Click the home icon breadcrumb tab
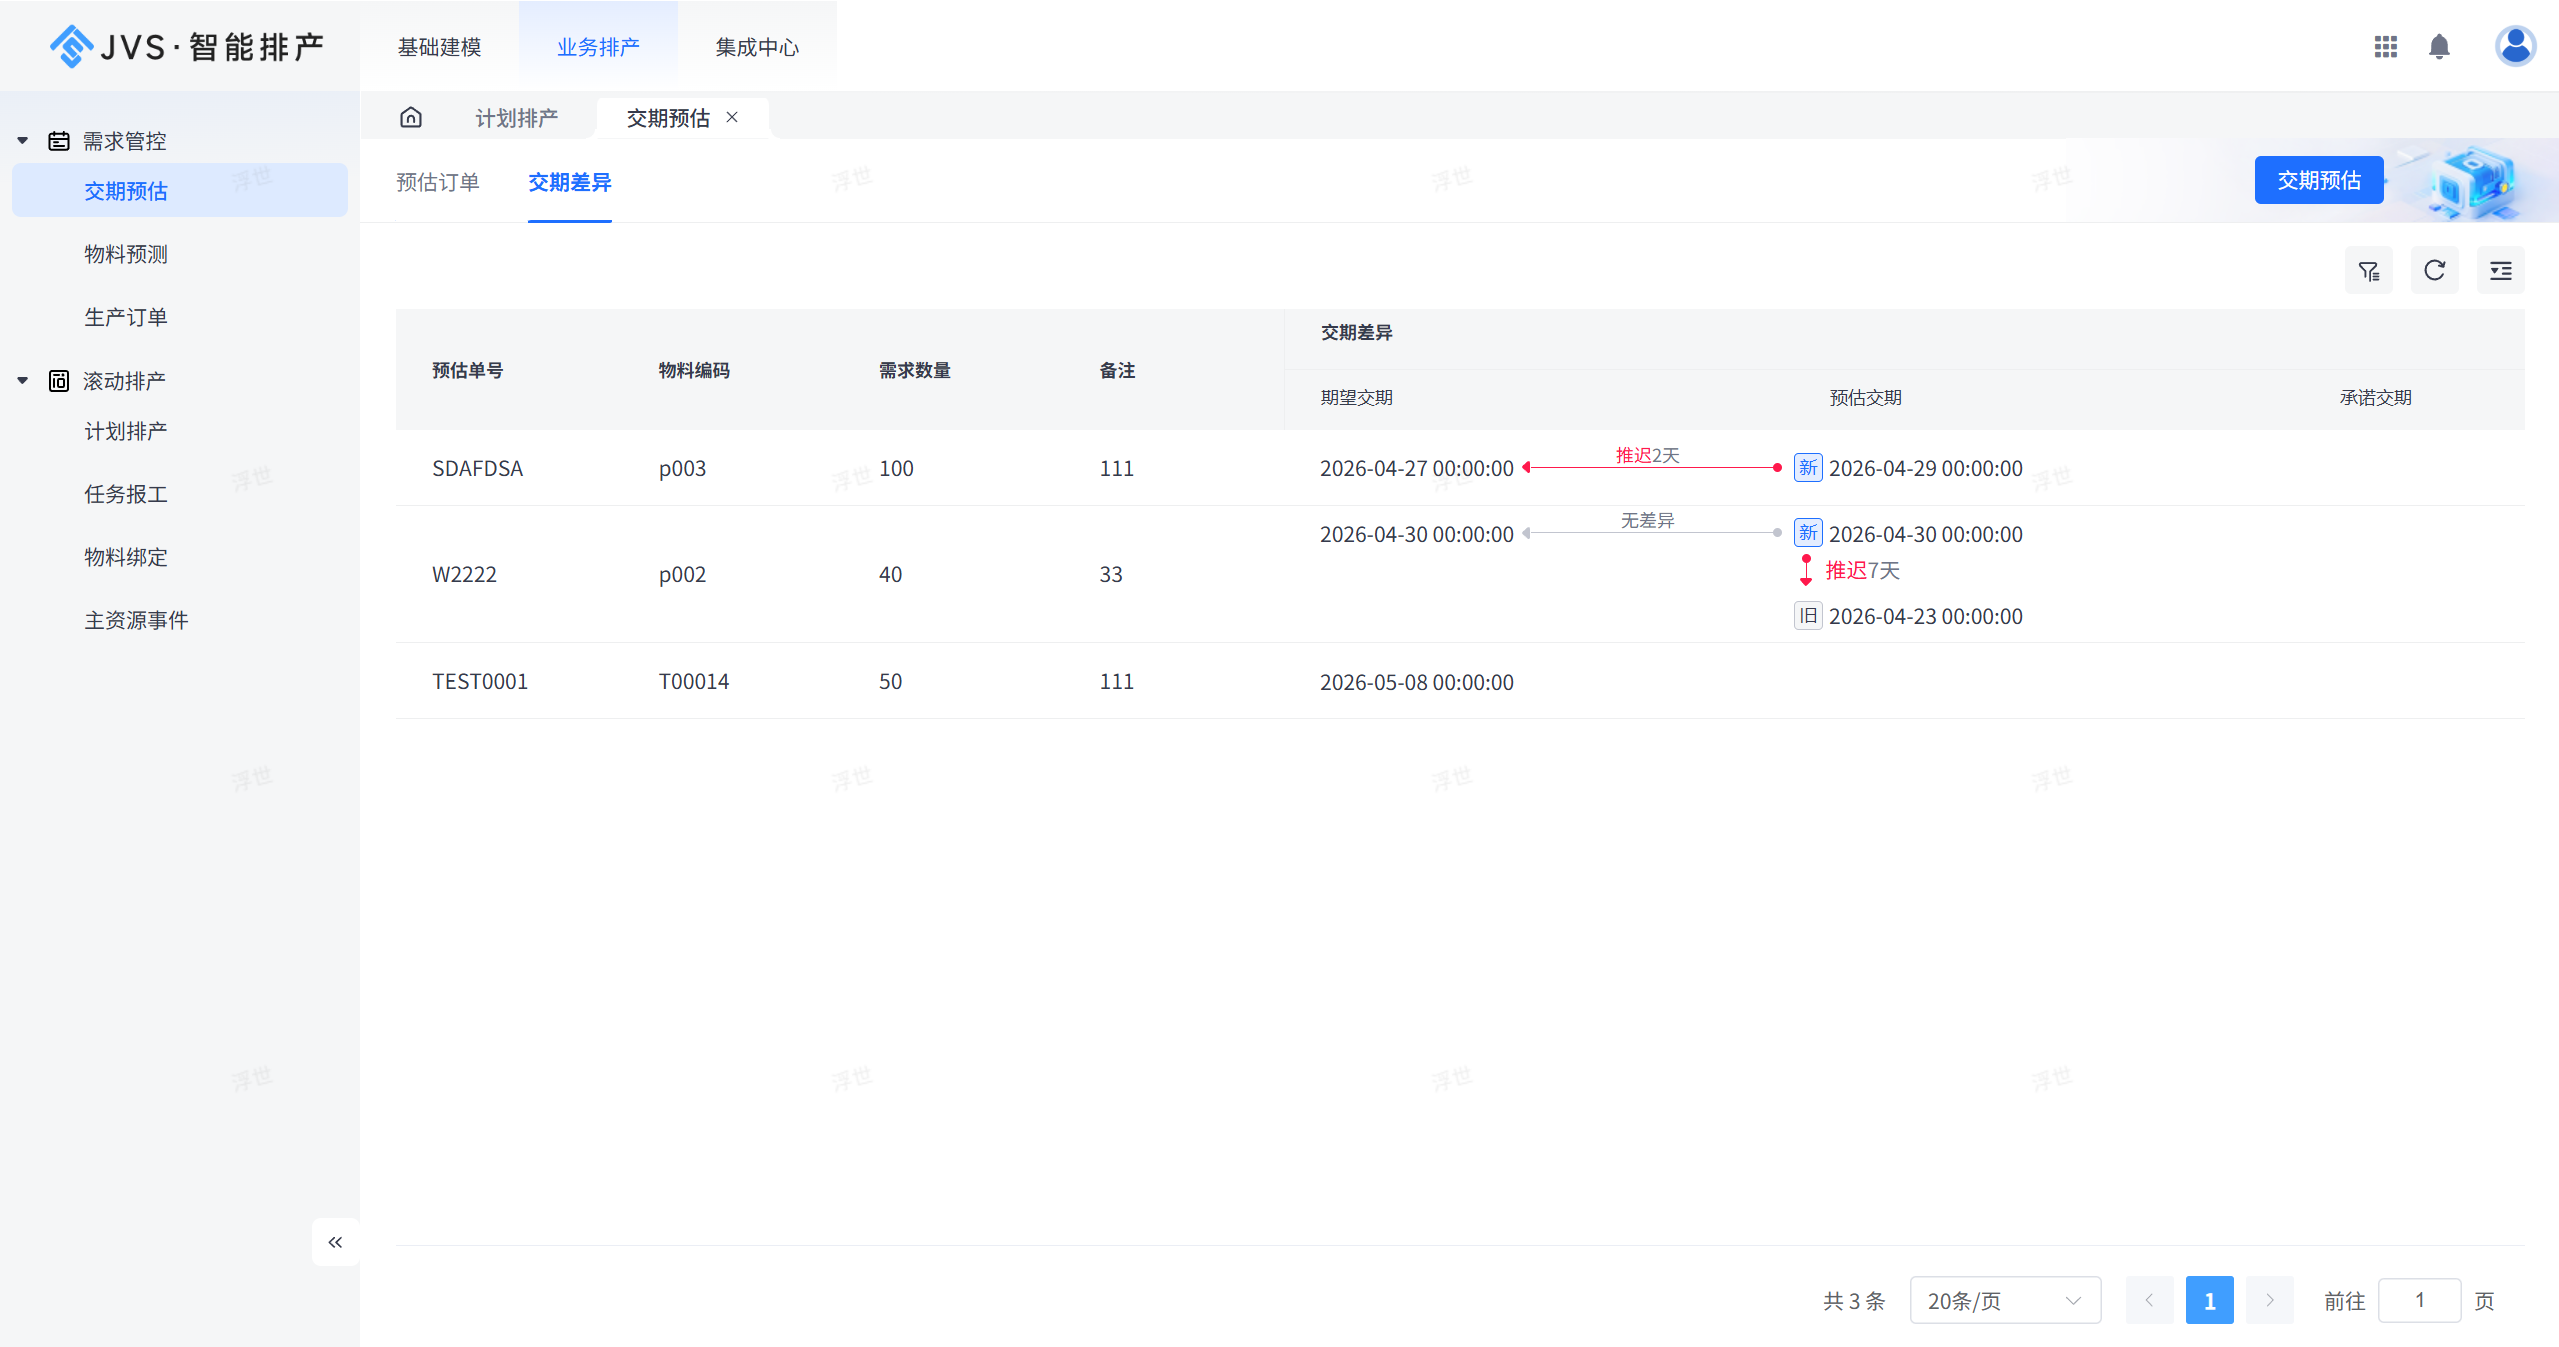This screenshot has height=1347, width=2559. 411,118
